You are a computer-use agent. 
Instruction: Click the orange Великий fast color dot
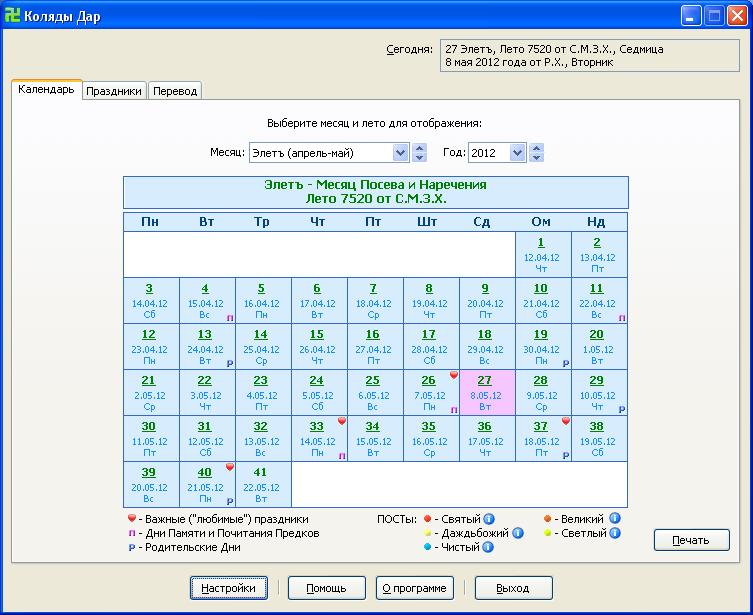547,519
